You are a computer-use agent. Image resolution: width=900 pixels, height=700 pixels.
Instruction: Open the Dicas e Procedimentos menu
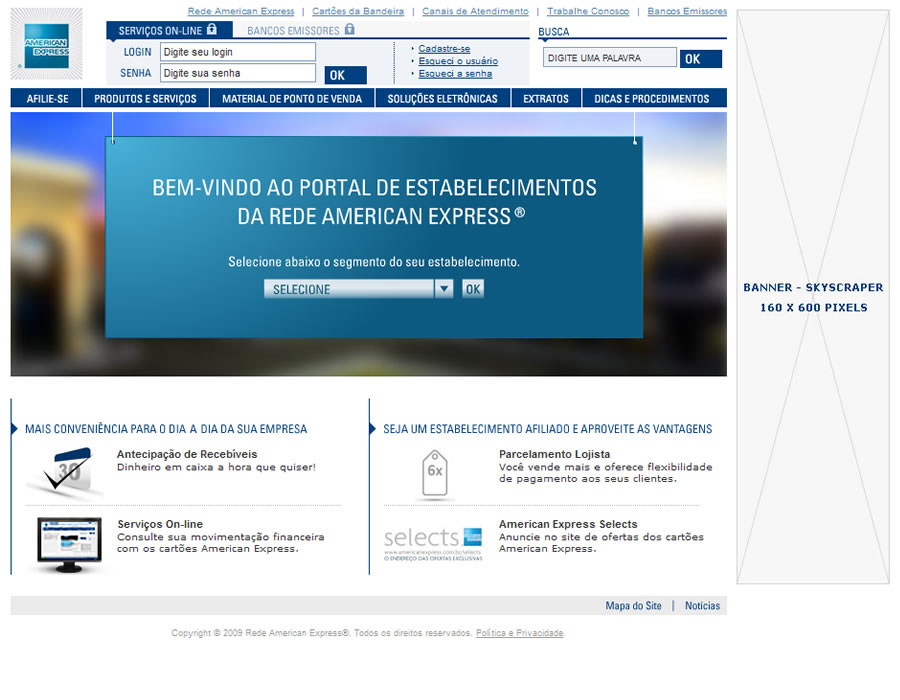click(x=652, y=99)
